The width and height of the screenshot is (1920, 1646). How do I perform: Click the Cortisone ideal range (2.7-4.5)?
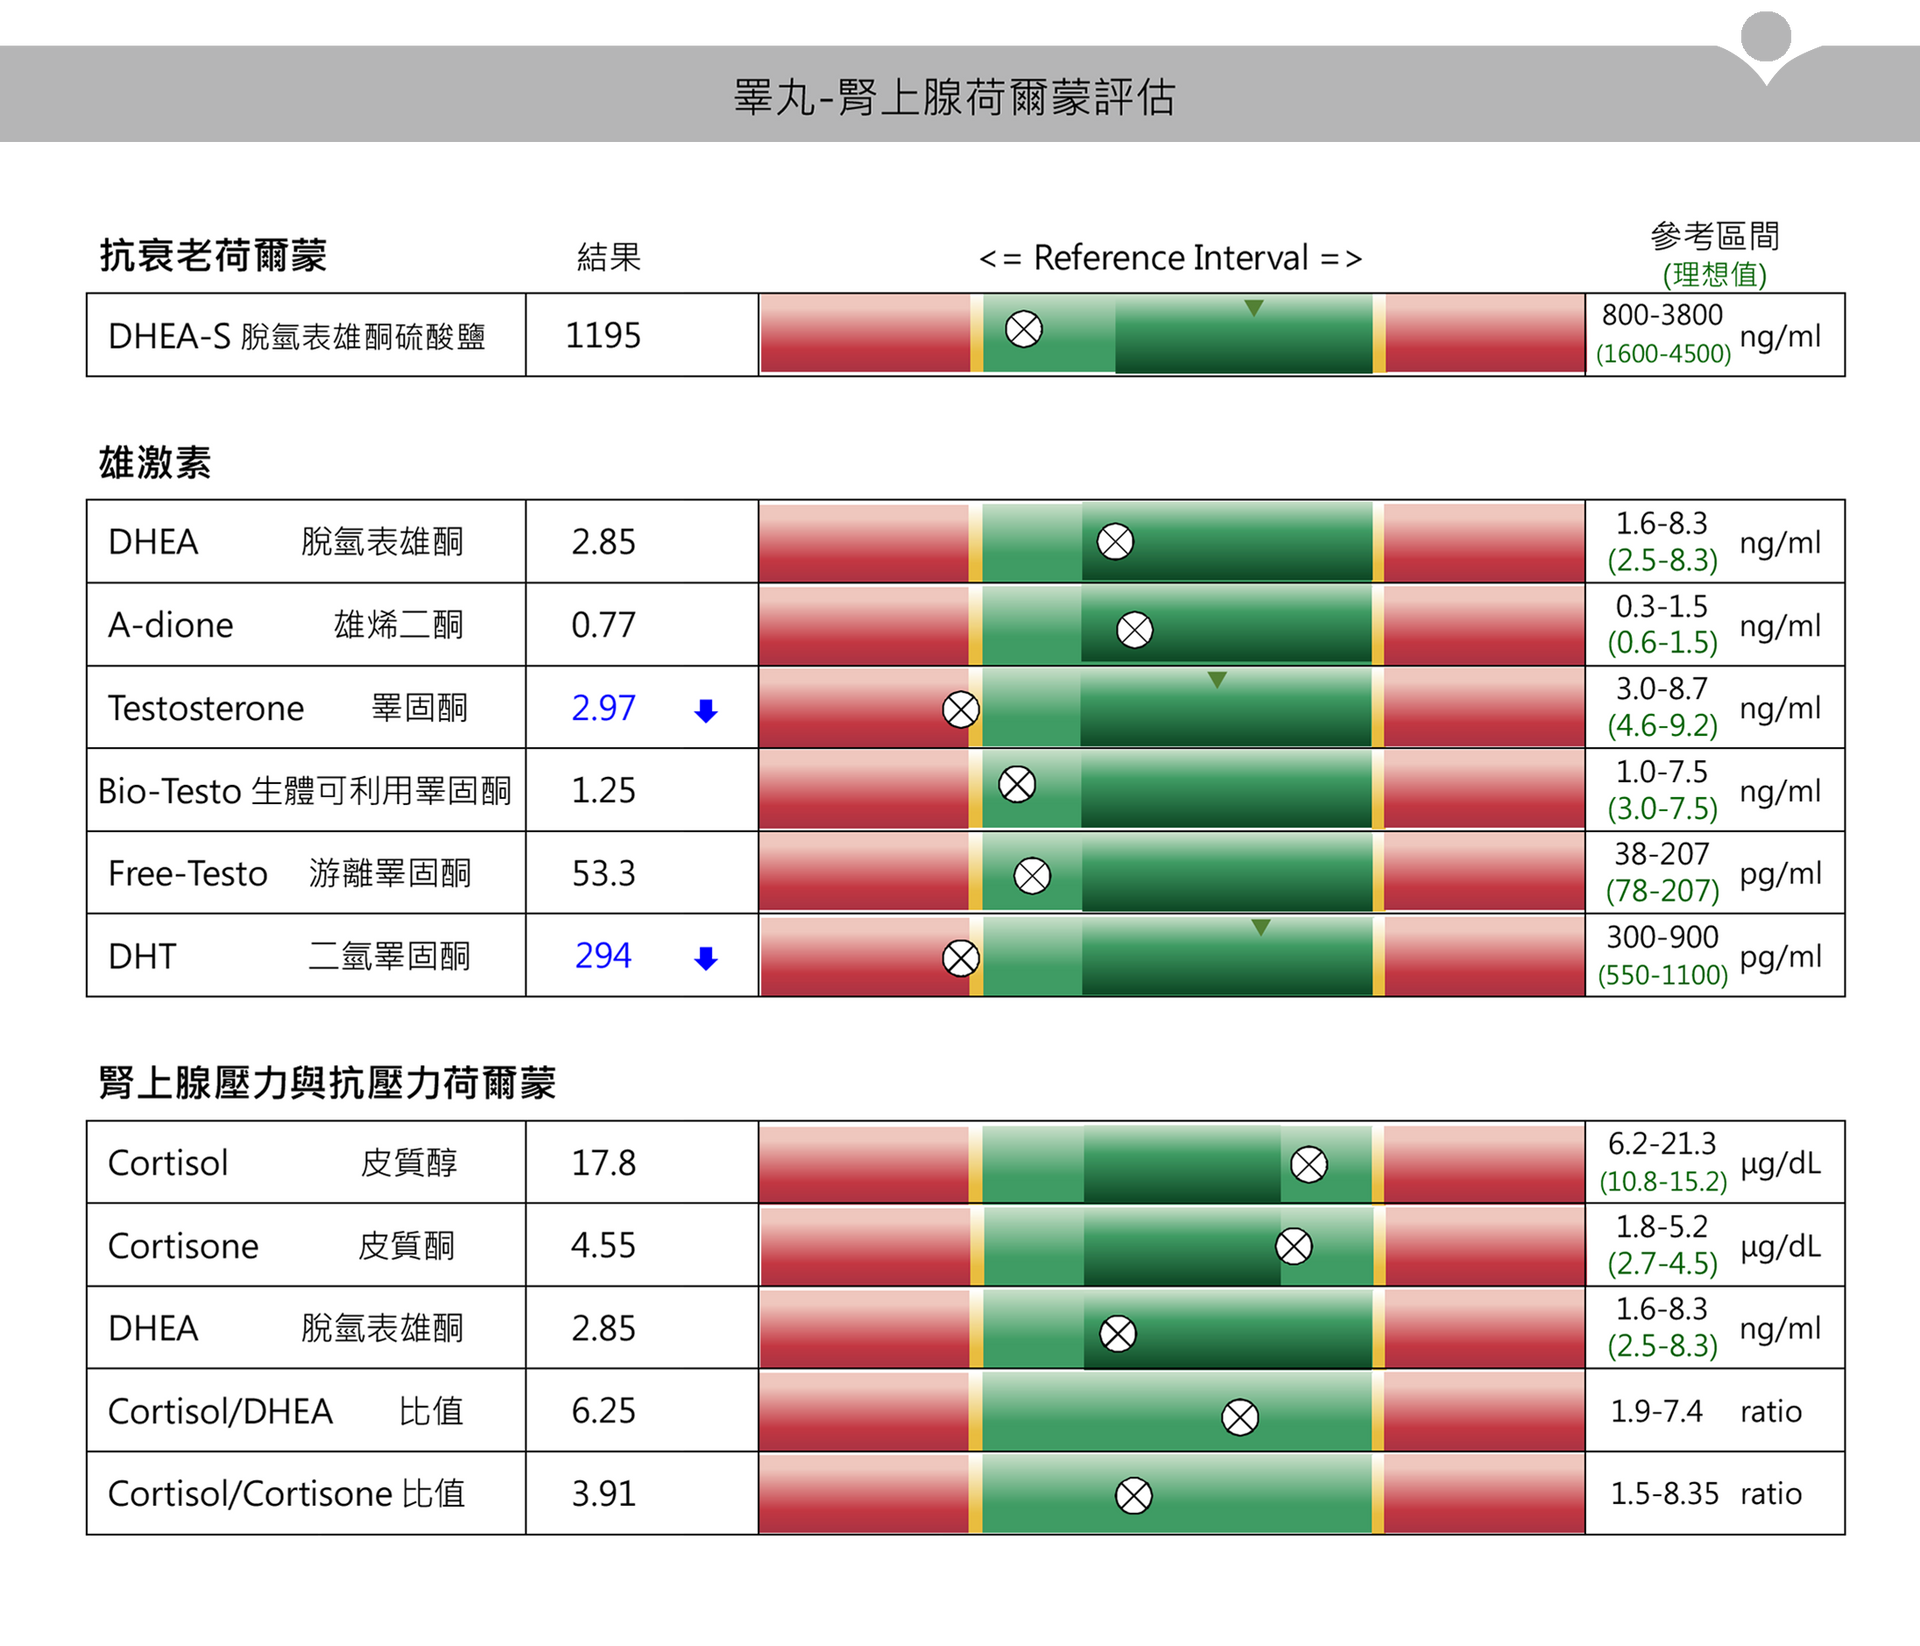point(1662,1264)
